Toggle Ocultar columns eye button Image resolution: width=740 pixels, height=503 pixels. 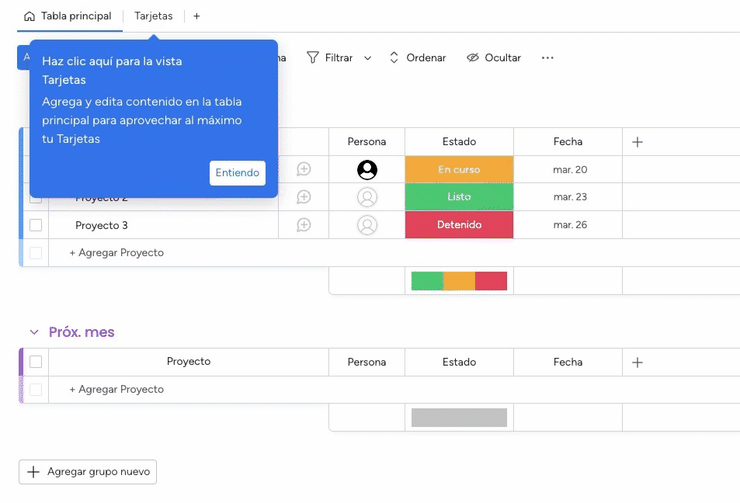point(493,58)
